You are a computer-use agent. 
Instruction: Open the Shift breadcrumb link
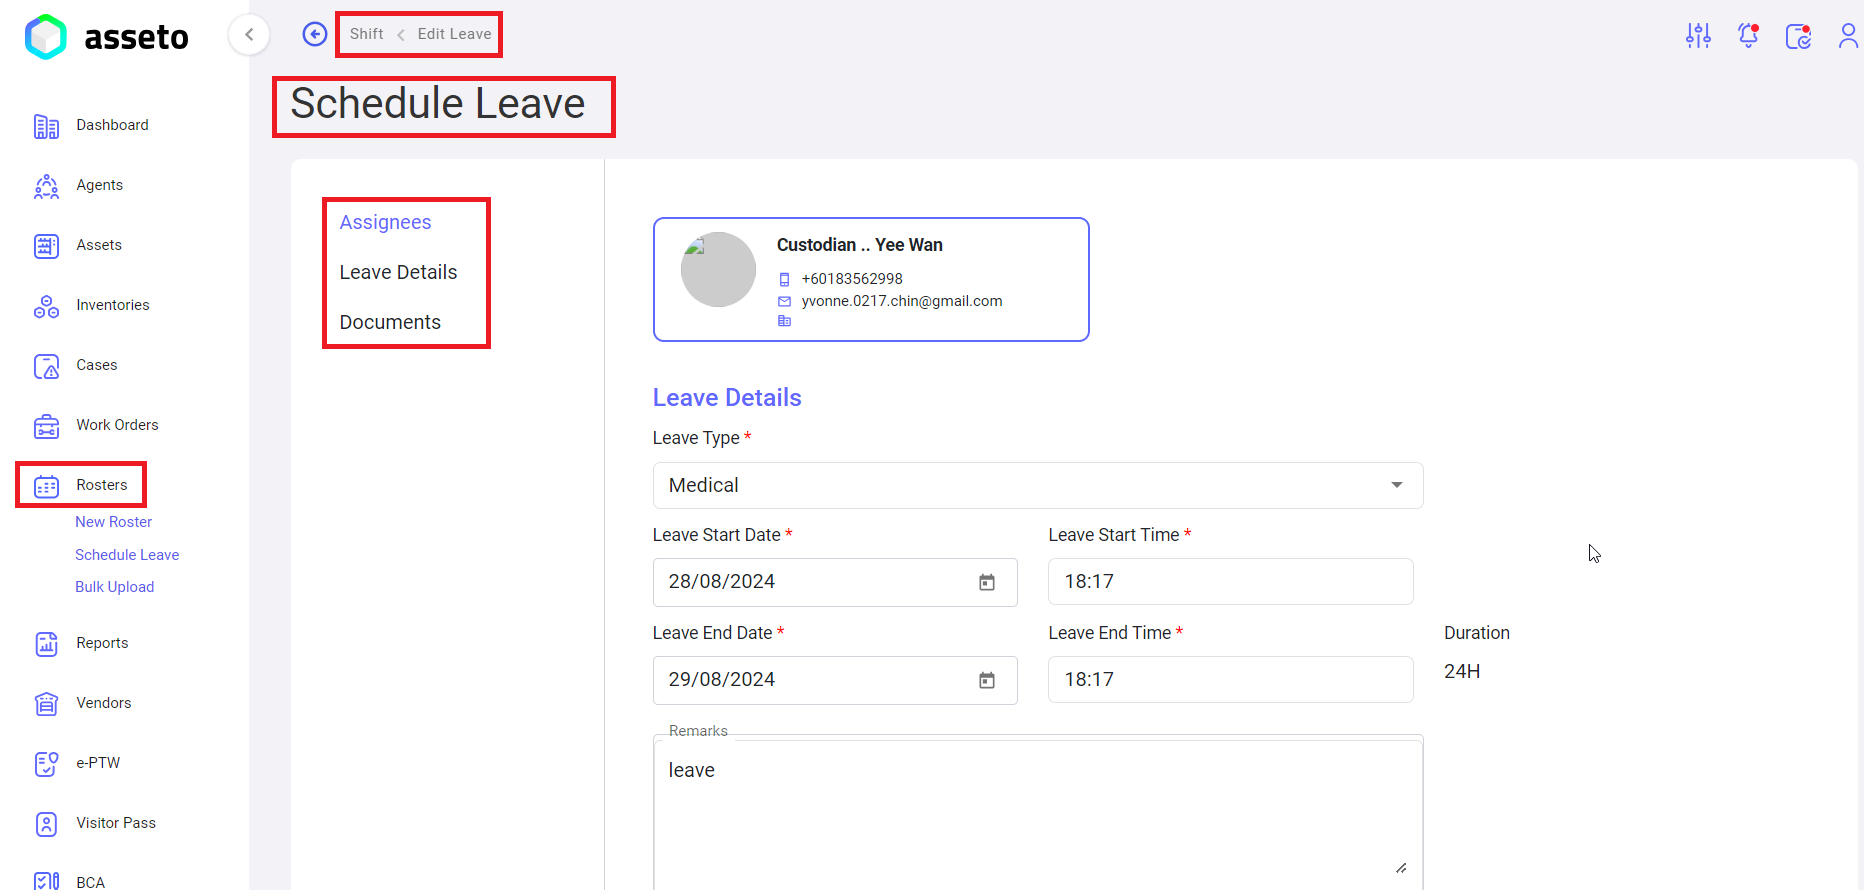[x=366, y=34]
